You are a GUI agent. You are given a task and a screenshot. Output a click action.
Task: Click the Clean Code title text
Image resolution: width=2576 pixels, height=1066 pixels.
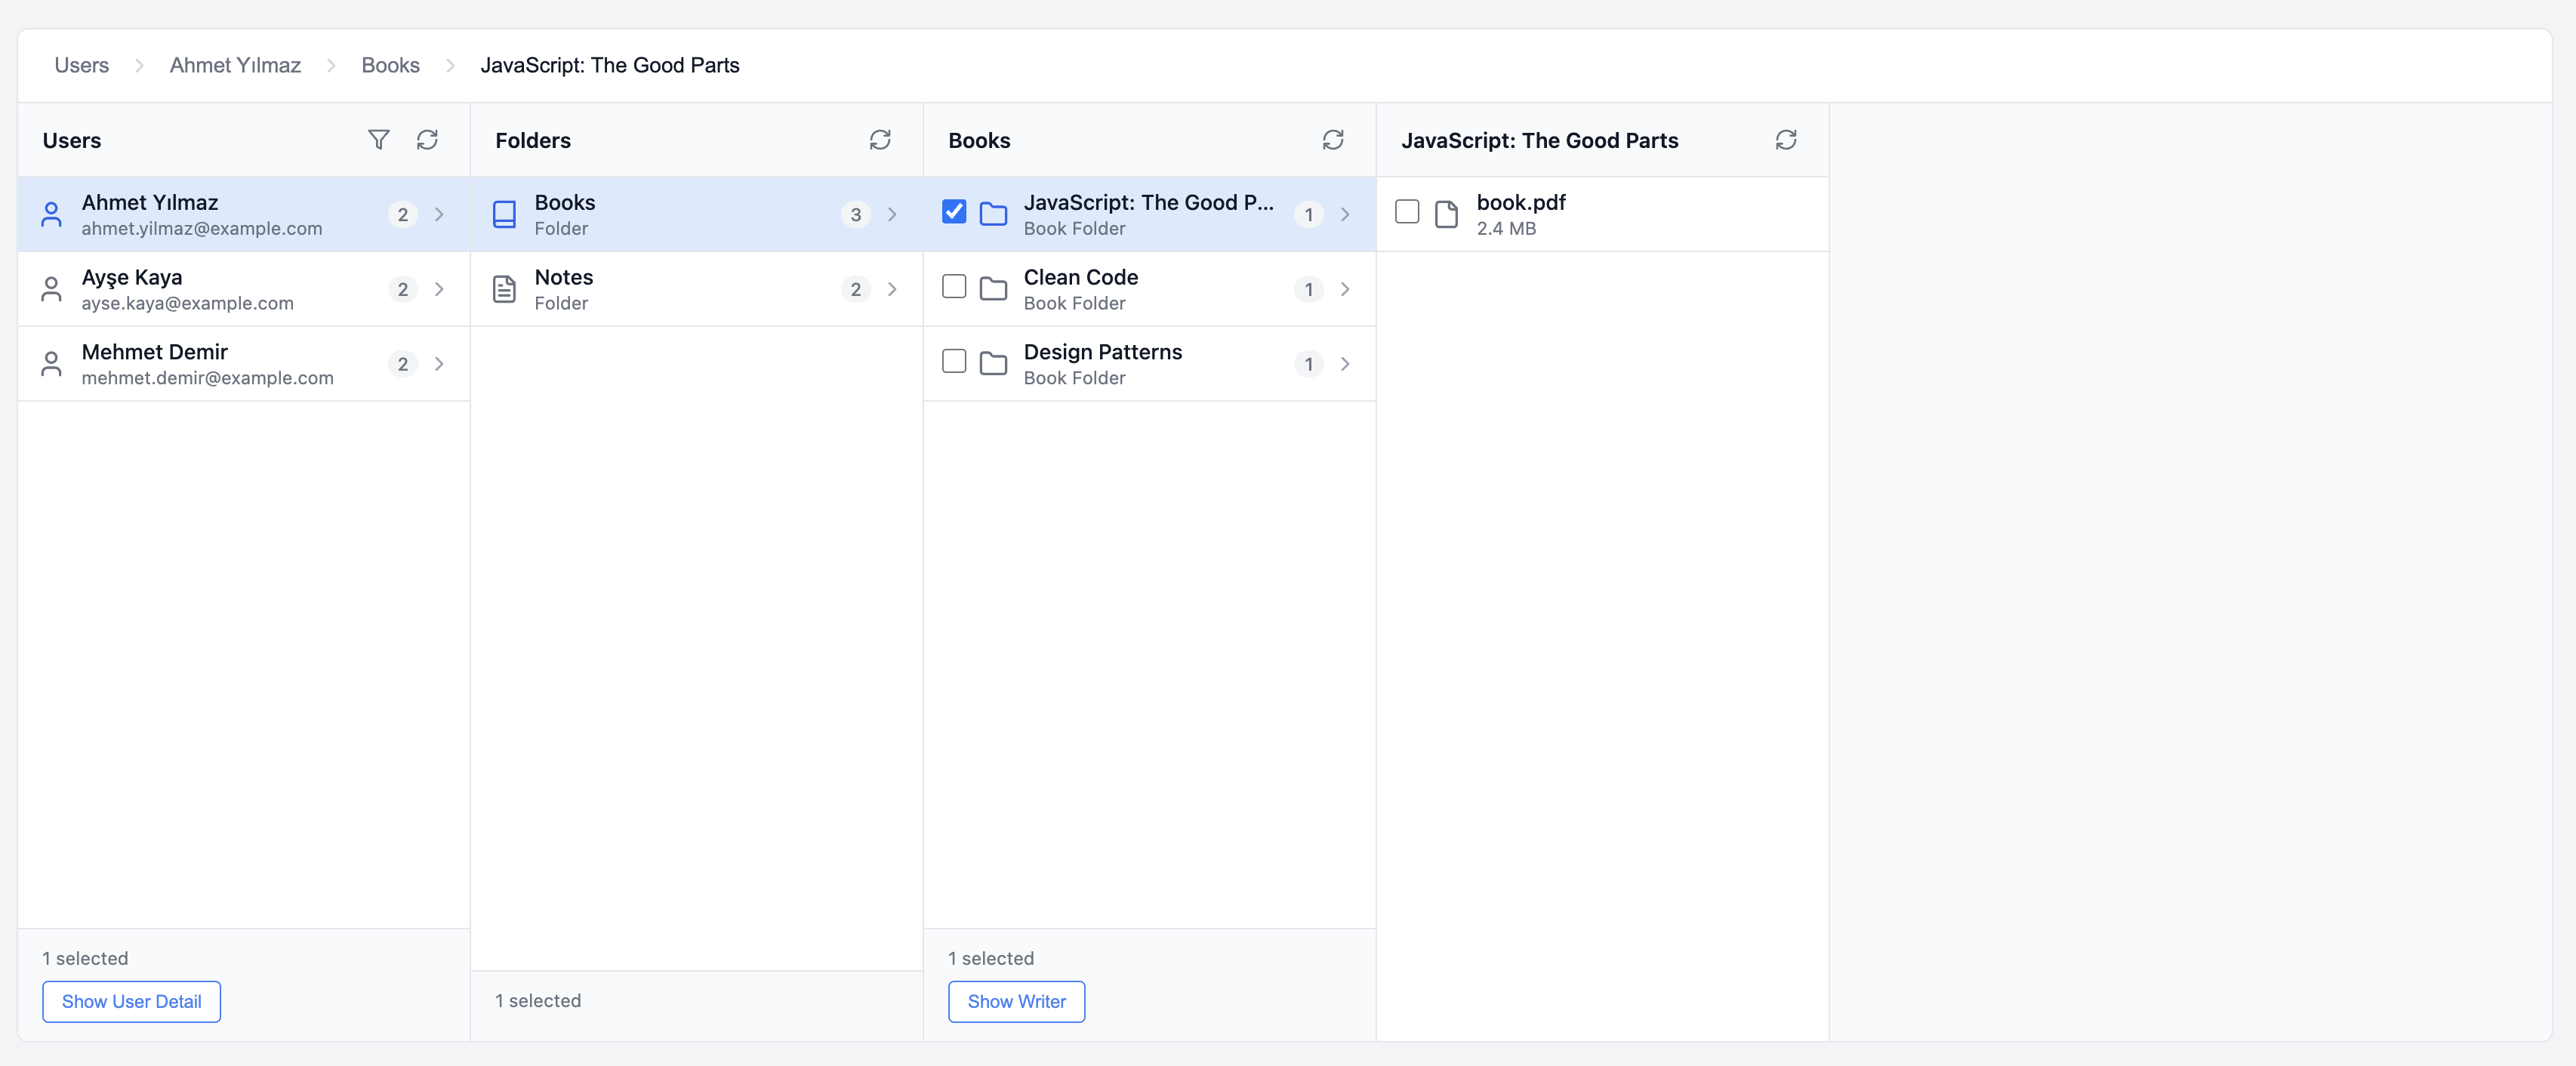coord(1081,277)
